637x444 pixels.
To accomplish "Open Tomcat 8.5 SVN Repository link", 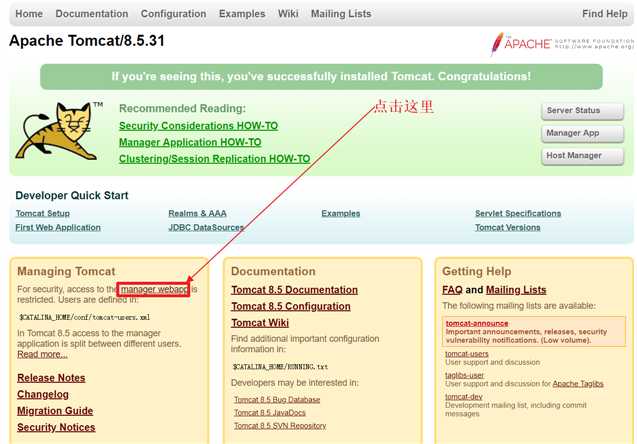I will (x=280, y=426).
